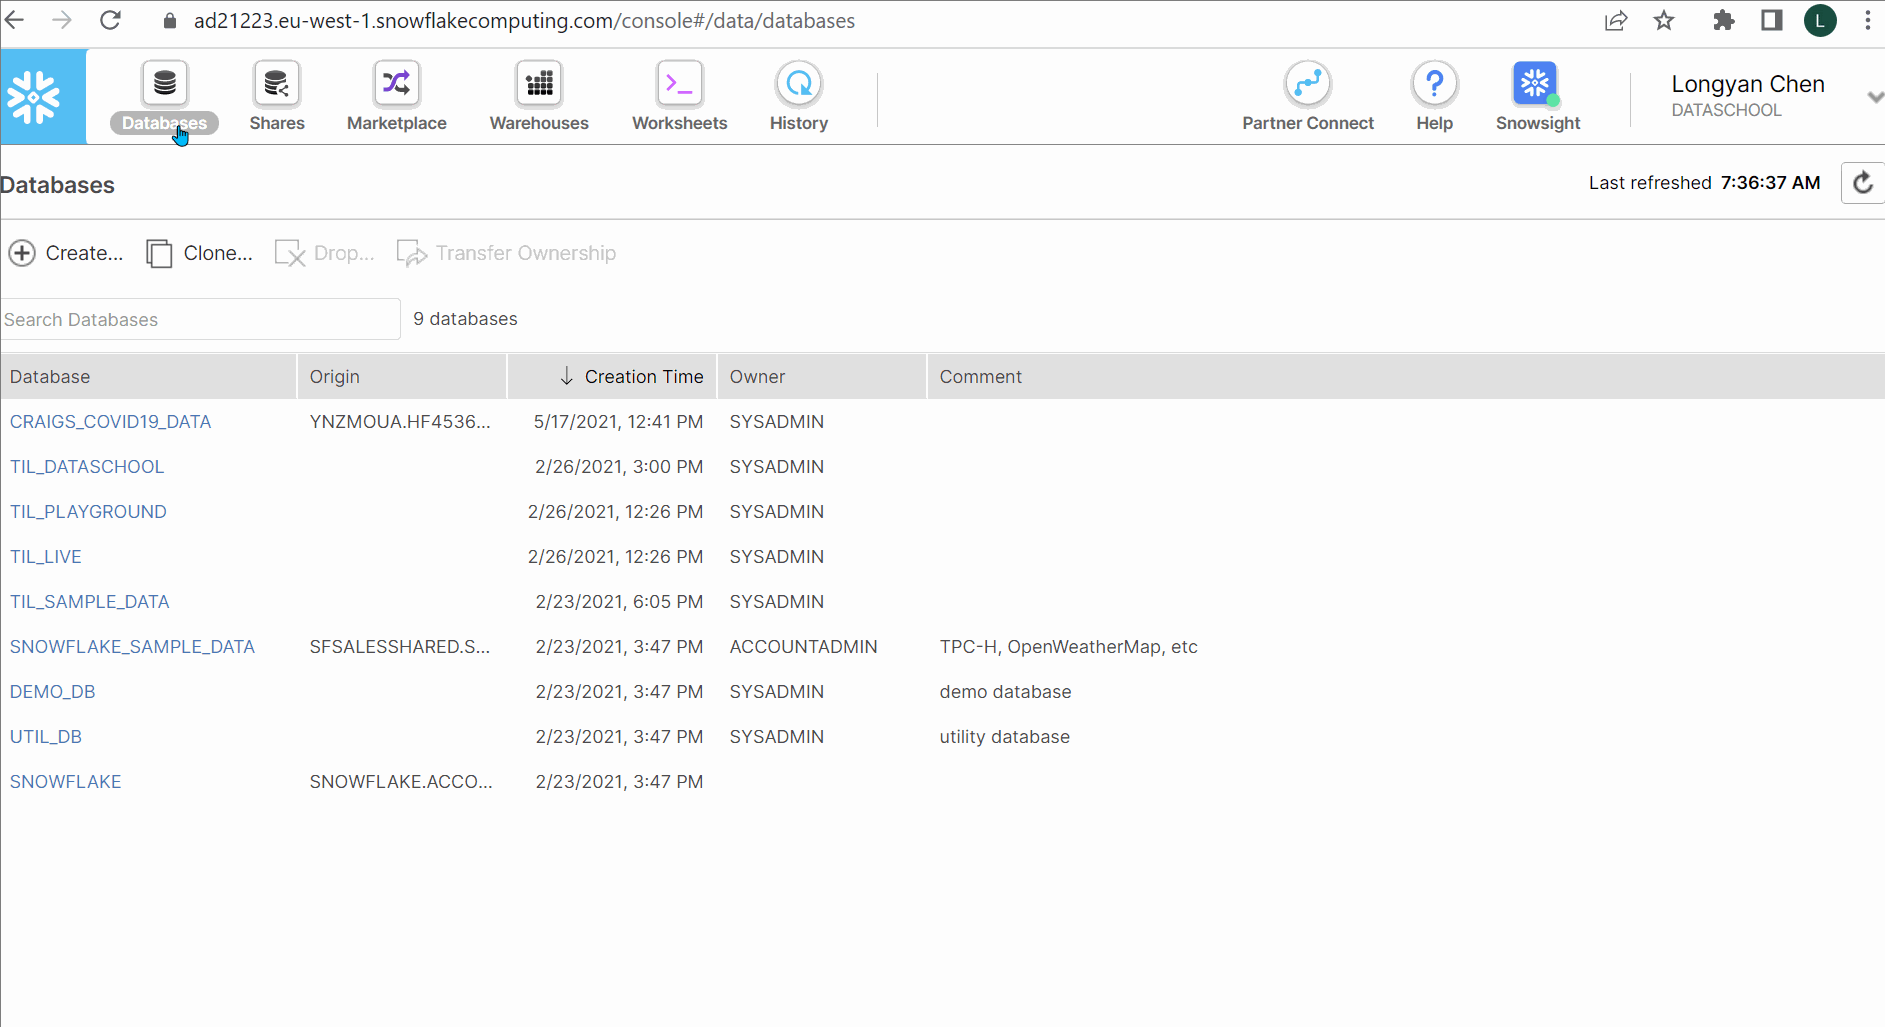Switch to the Databases tab
The height and width of the screenshot is (1027, 1885).
click(163, 96)
